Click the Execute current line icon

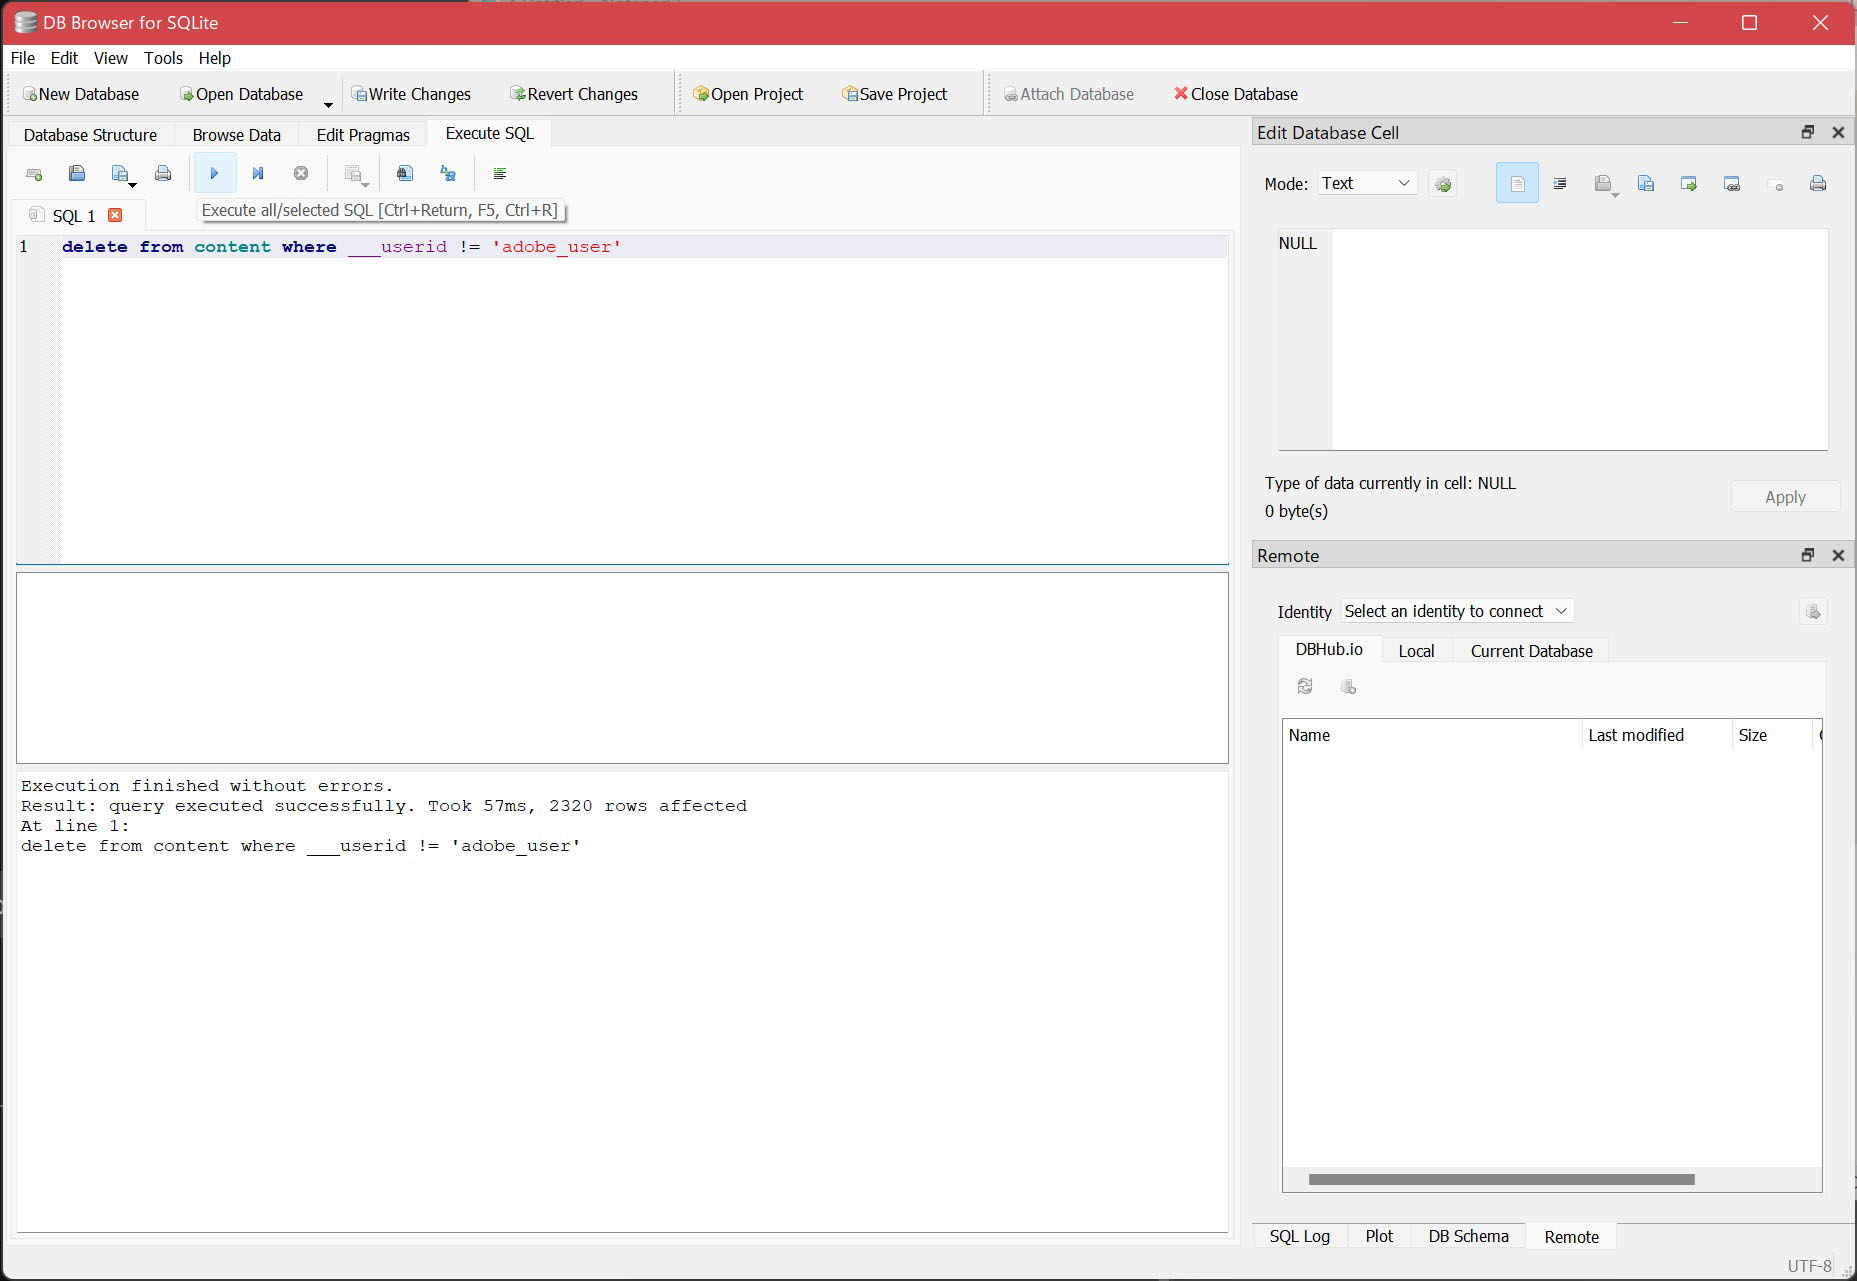click(258, 174)
